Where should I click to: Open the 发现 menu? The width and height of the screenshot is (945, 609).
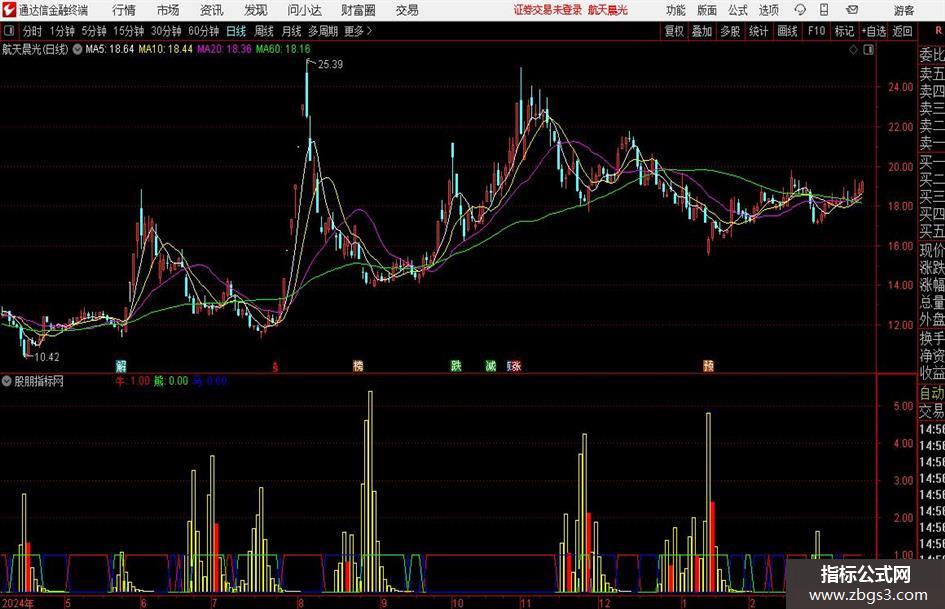(256, 10)
